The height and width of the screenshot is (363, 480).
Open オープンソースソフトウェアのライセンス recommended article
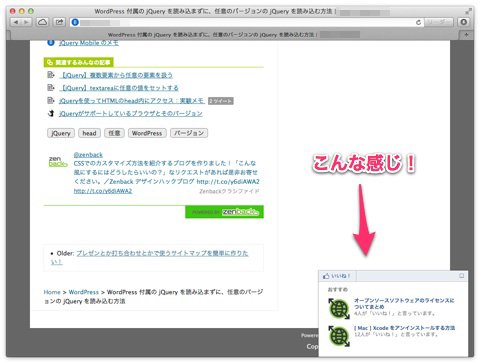(404, 304)
